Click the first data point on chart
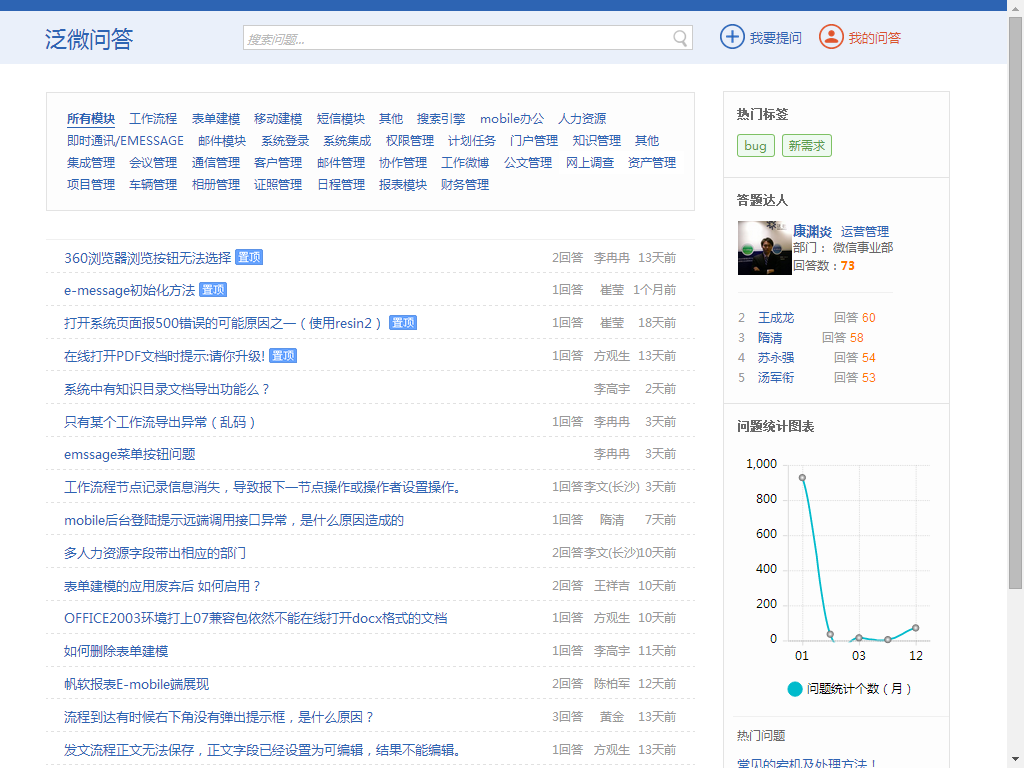 (802, 477)
